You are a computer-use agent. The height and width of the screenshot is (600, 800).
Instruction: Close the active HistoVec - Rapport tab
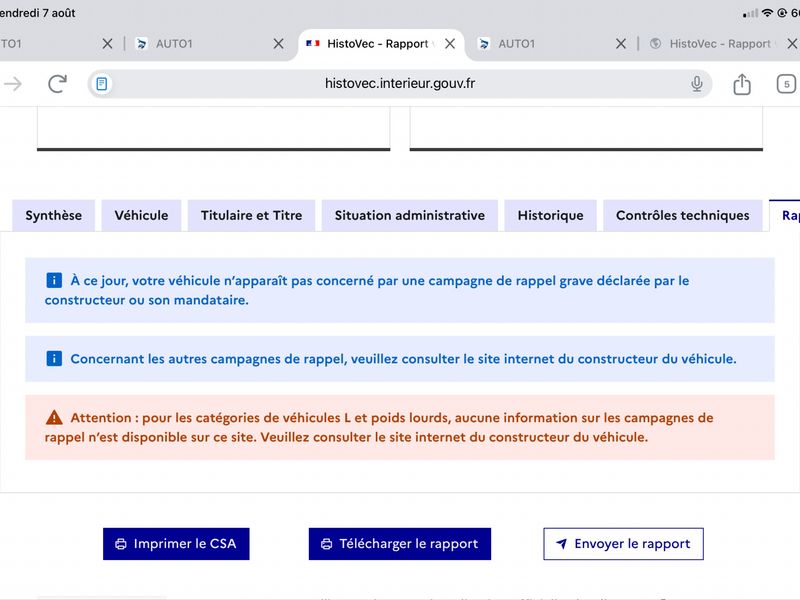coord(449,44)
